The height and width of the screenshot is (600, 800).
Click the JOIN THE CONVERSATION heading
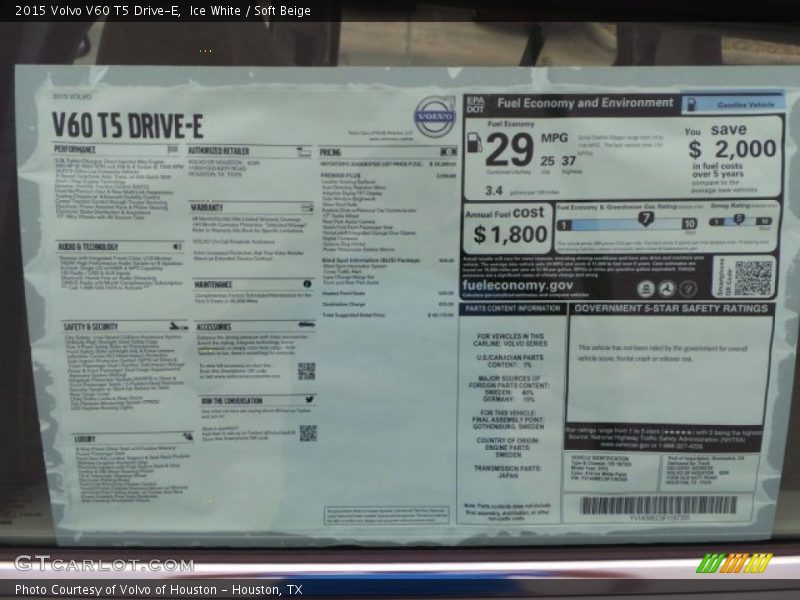tap(232, 401)
